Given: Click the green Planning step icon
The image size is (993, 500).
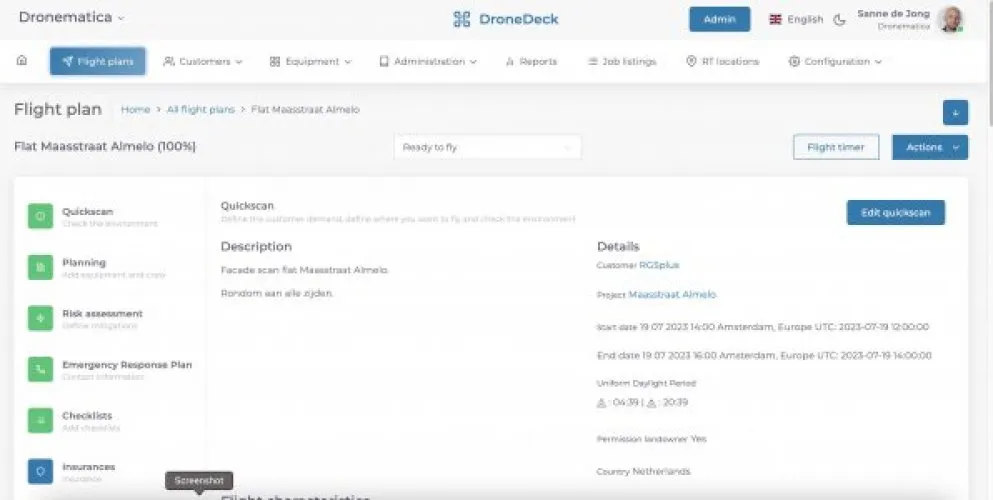Looking at the screenshot, I should (41, 267).
